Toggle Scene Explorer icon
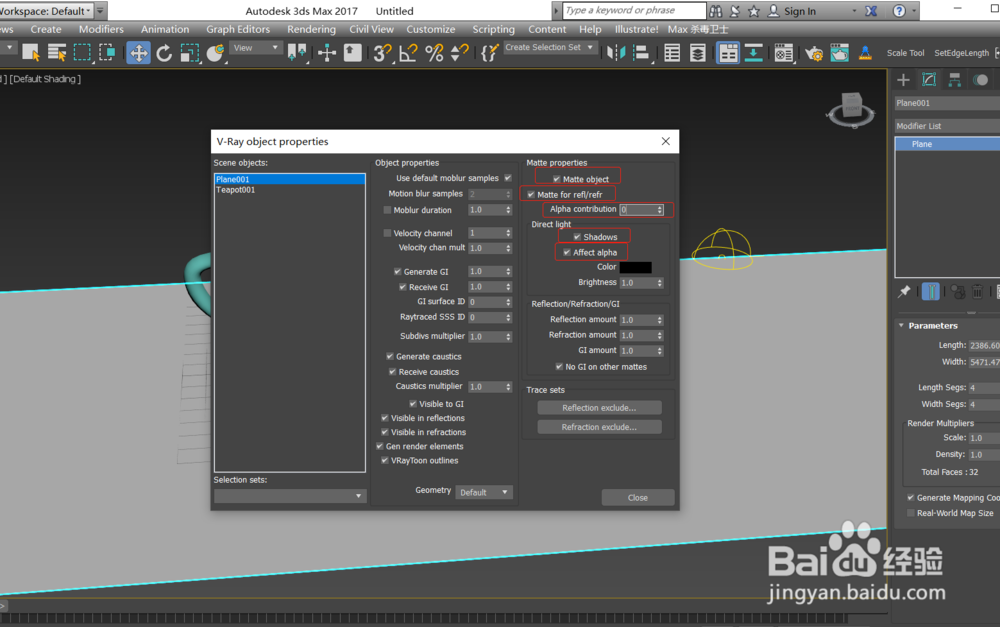 [672, 52]
